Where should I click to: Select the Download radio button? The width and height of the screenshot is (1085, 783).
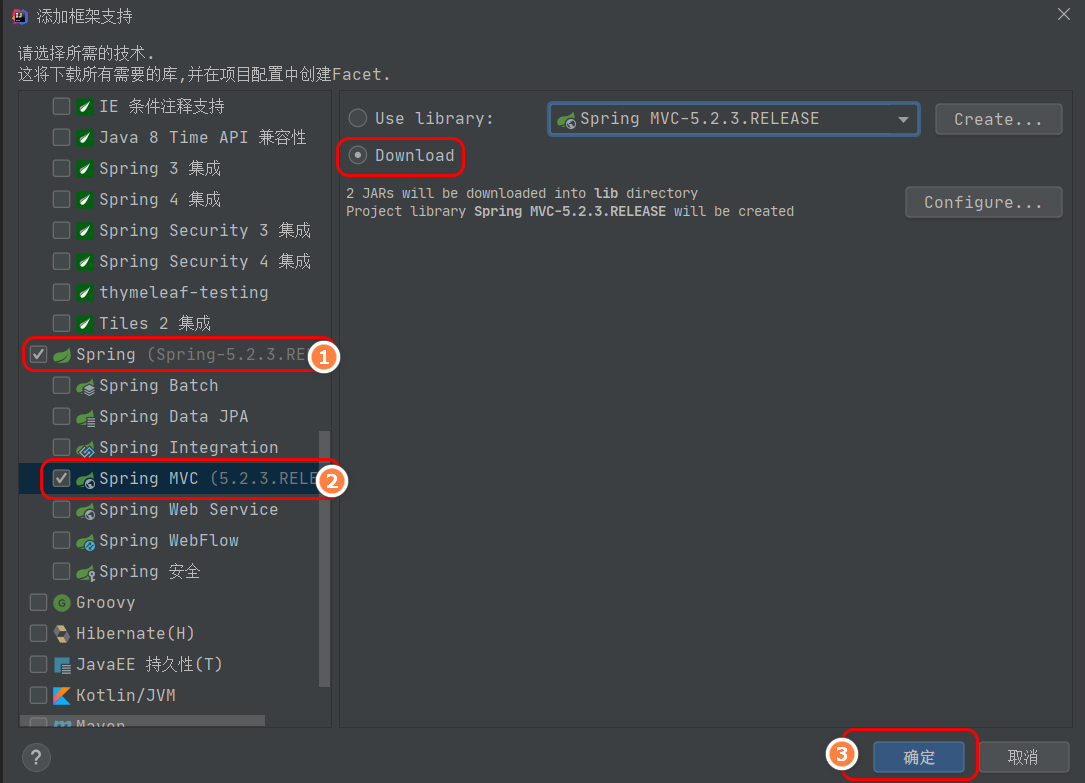pos(358,156)
